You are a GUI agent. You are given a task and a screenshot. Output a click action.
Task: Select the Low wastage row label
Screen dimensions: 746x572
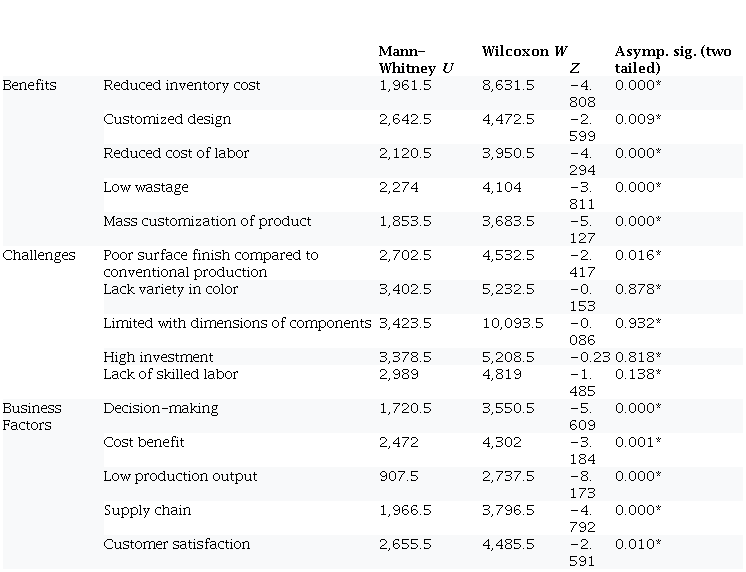[x=146, y=188]
